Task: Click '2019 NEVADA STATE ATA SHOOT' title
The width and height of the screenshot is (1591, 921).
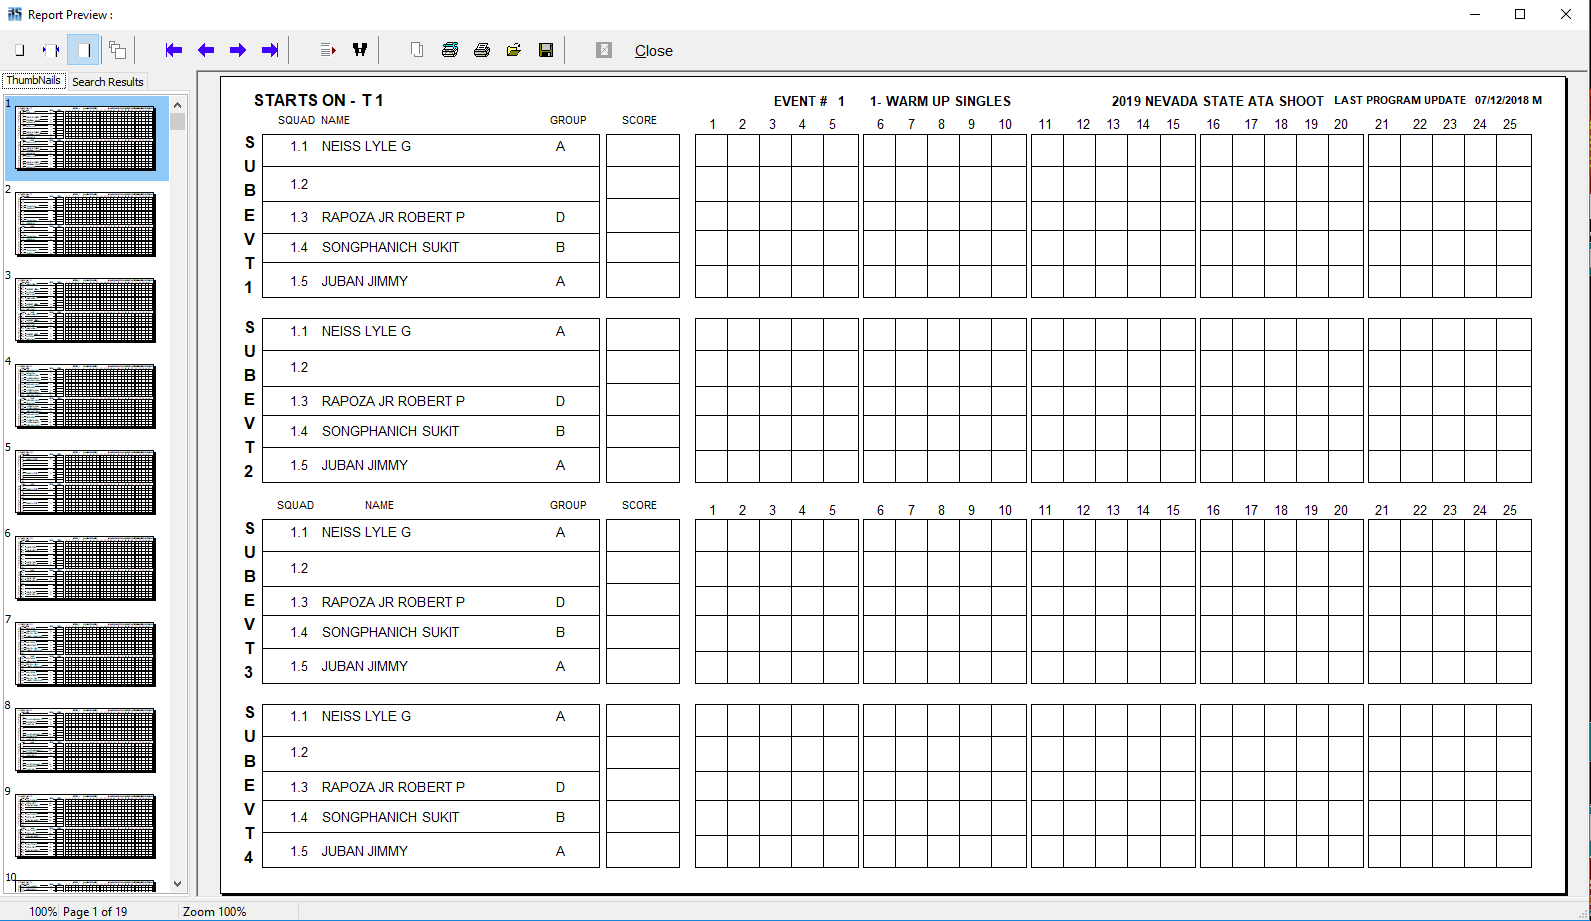Action: [x=1217, y=101]
